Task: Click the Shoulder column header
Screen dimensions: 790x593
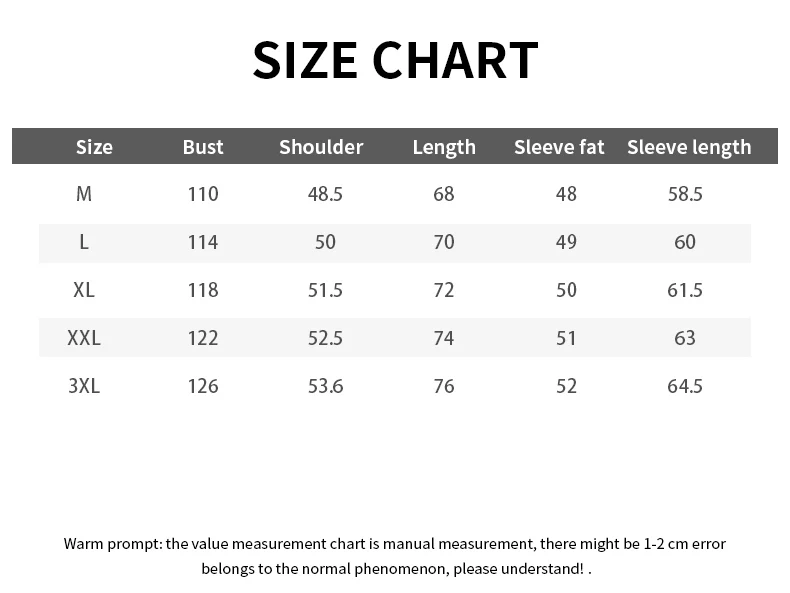Action: point(321,147)
